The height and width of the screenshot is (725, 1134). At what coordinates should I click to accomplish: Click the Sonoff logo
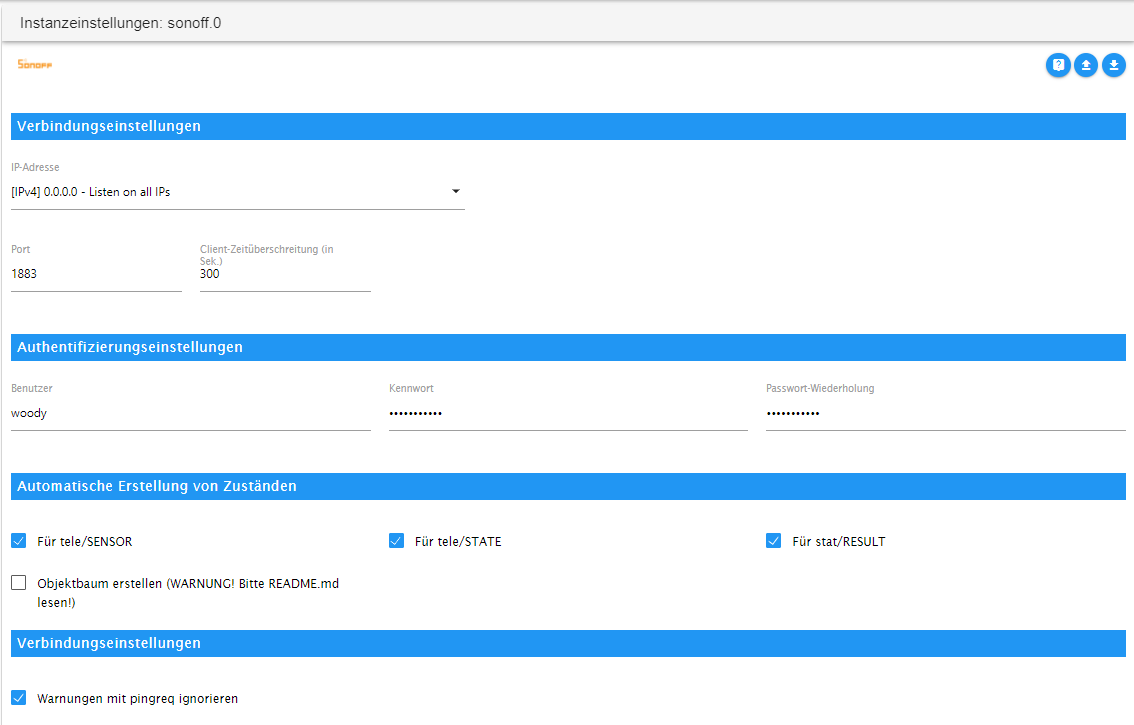35,64
